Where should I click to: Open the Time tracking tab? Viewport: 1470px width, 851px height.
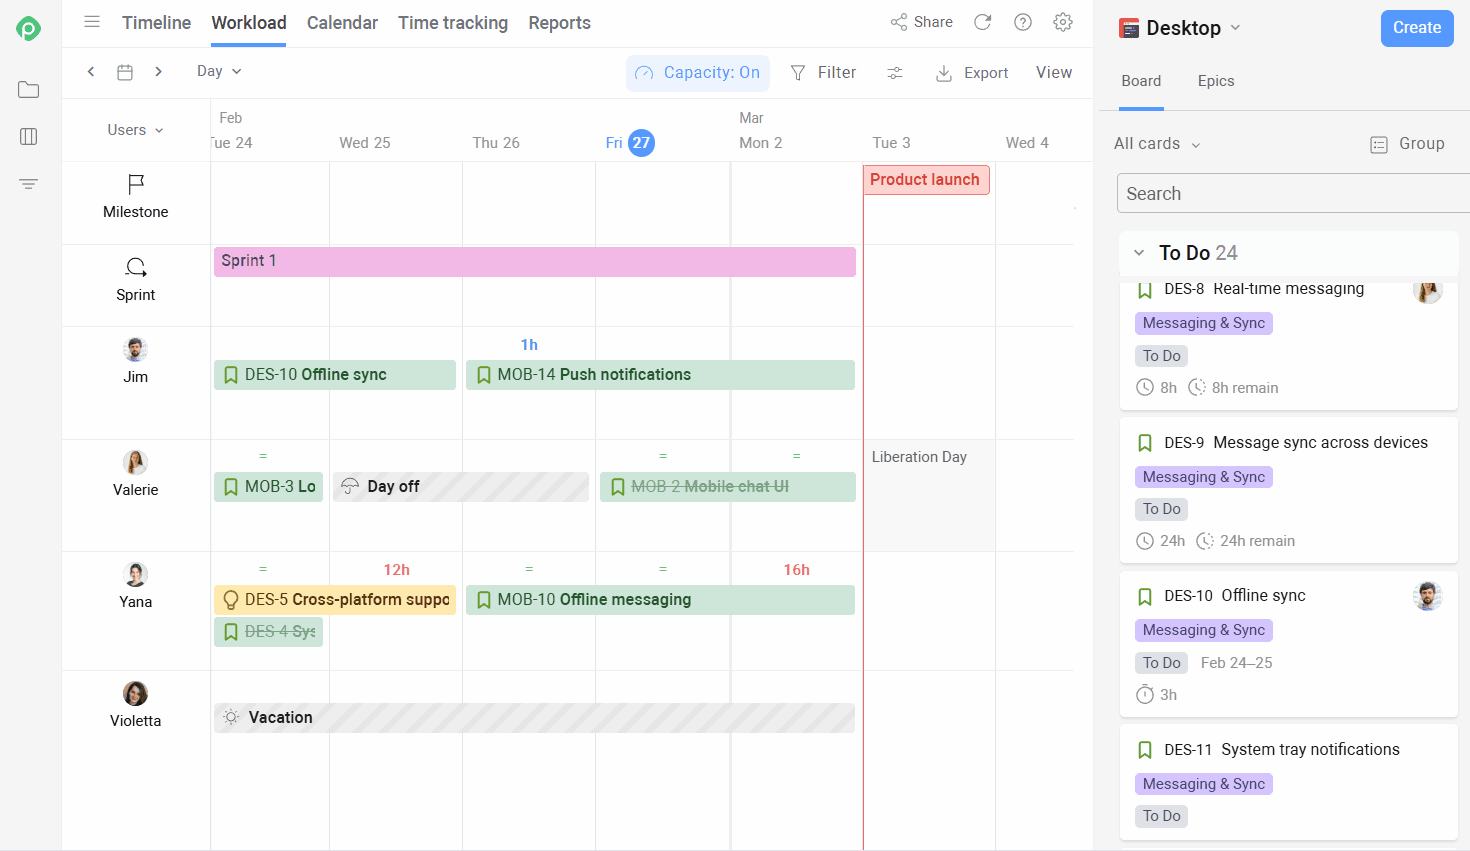453,23
